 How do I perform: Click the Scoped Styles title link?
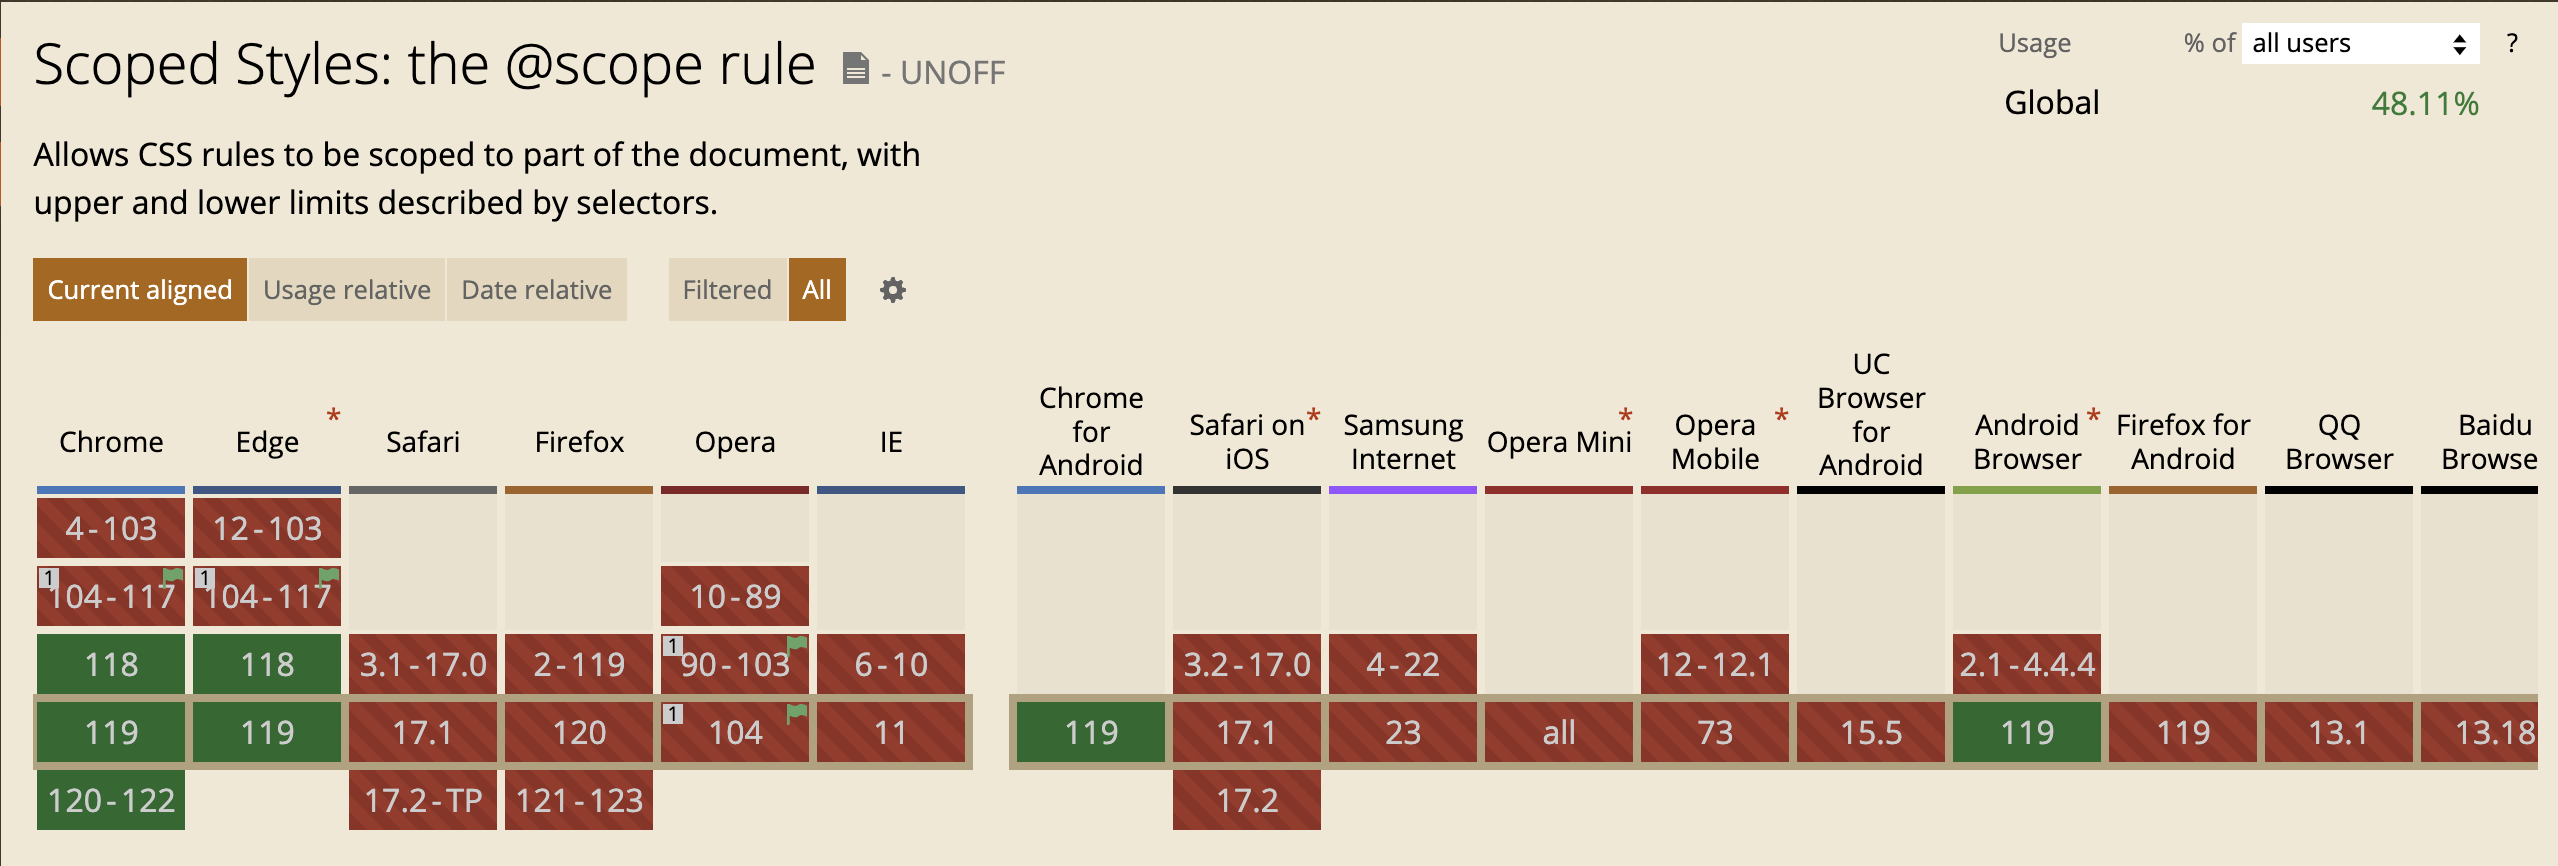click(424, 66)
